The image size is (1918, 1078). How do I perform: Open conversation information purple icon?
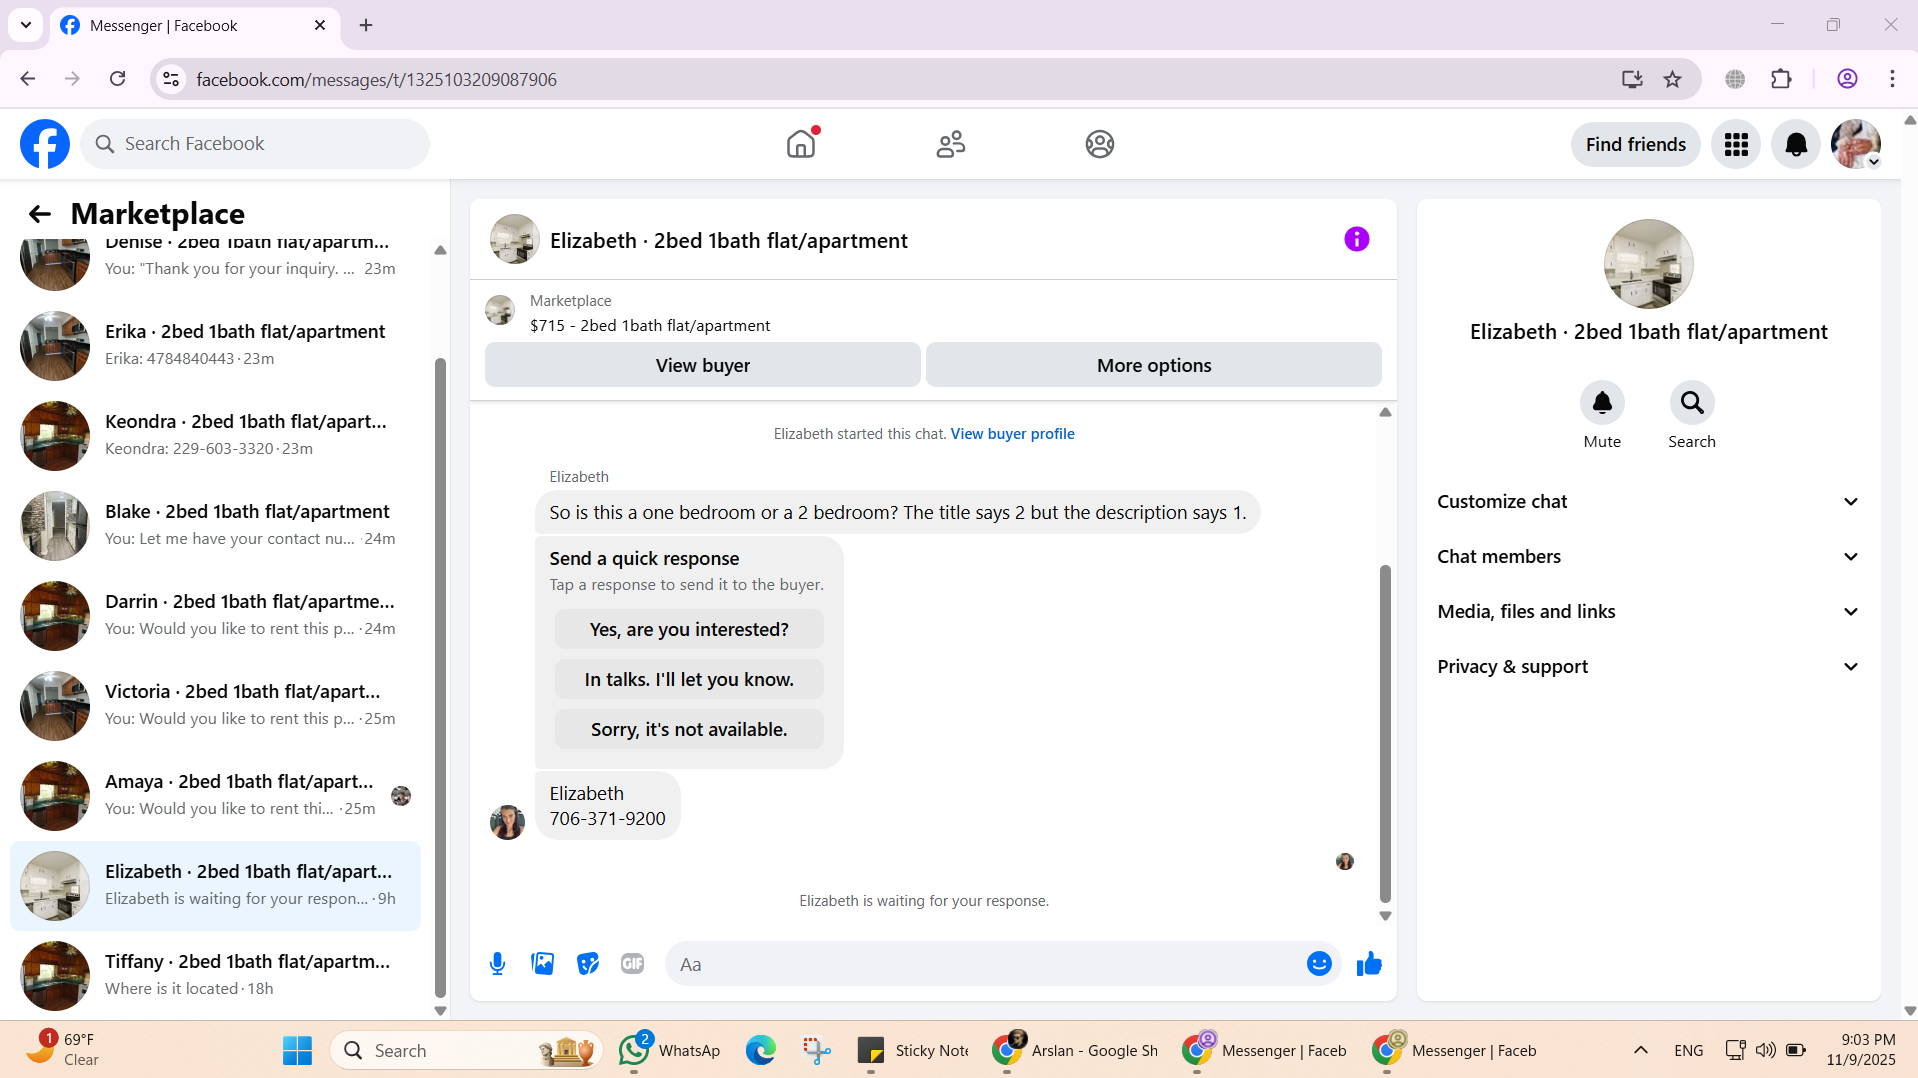pos(1356,240)
